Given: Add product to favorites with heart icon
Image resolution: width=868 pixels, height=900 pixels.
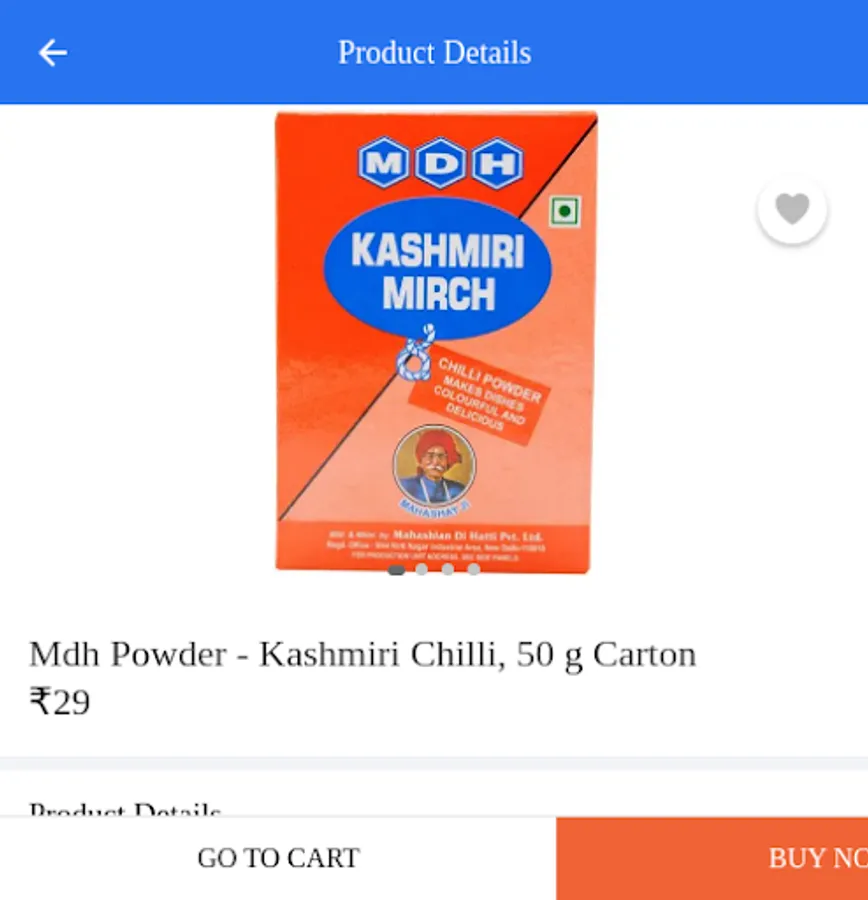Looking at the screenshot, I should [x=792, y=210].
